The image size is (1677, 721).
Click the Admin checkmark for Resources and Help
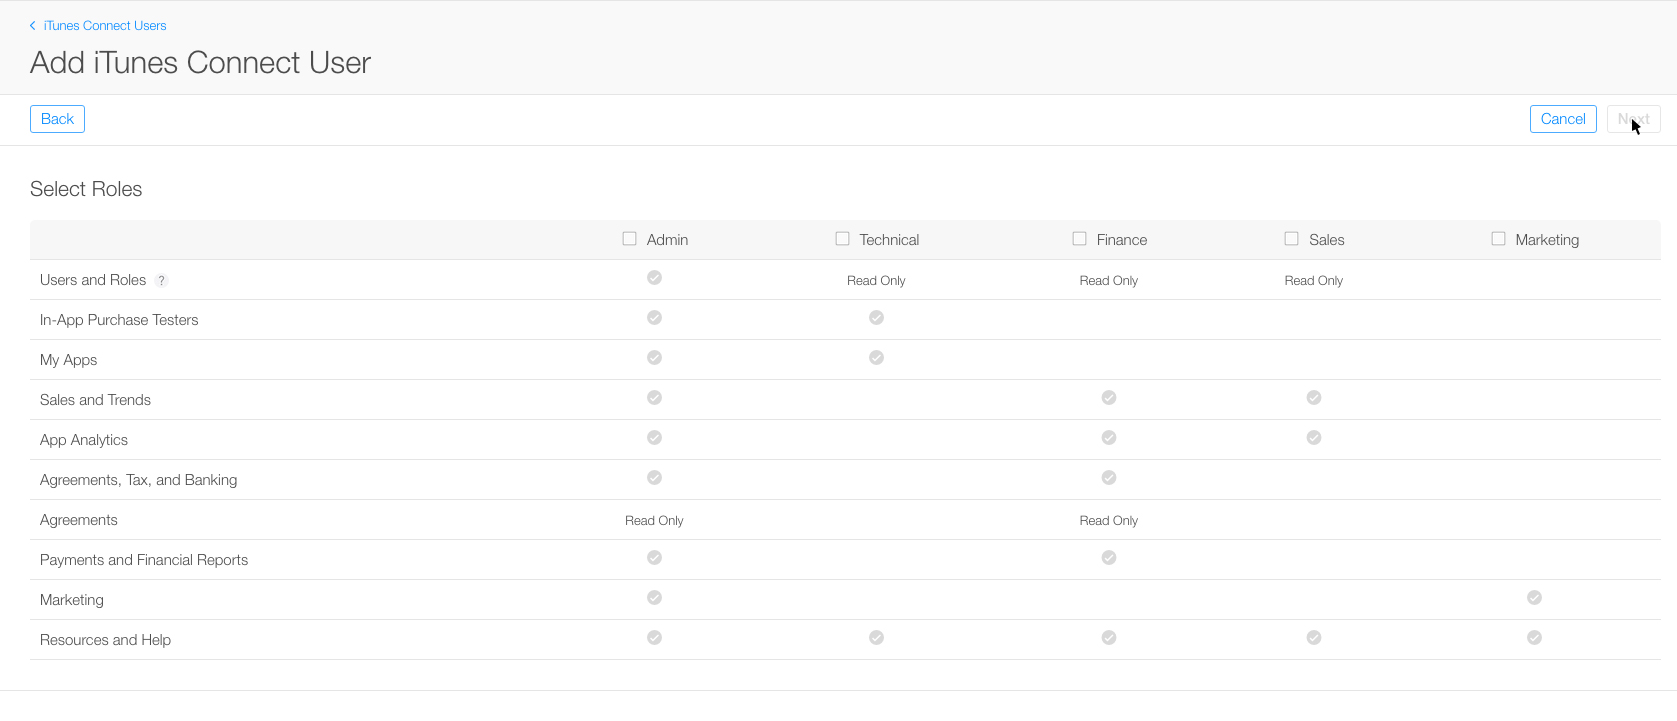pos(654,637)
